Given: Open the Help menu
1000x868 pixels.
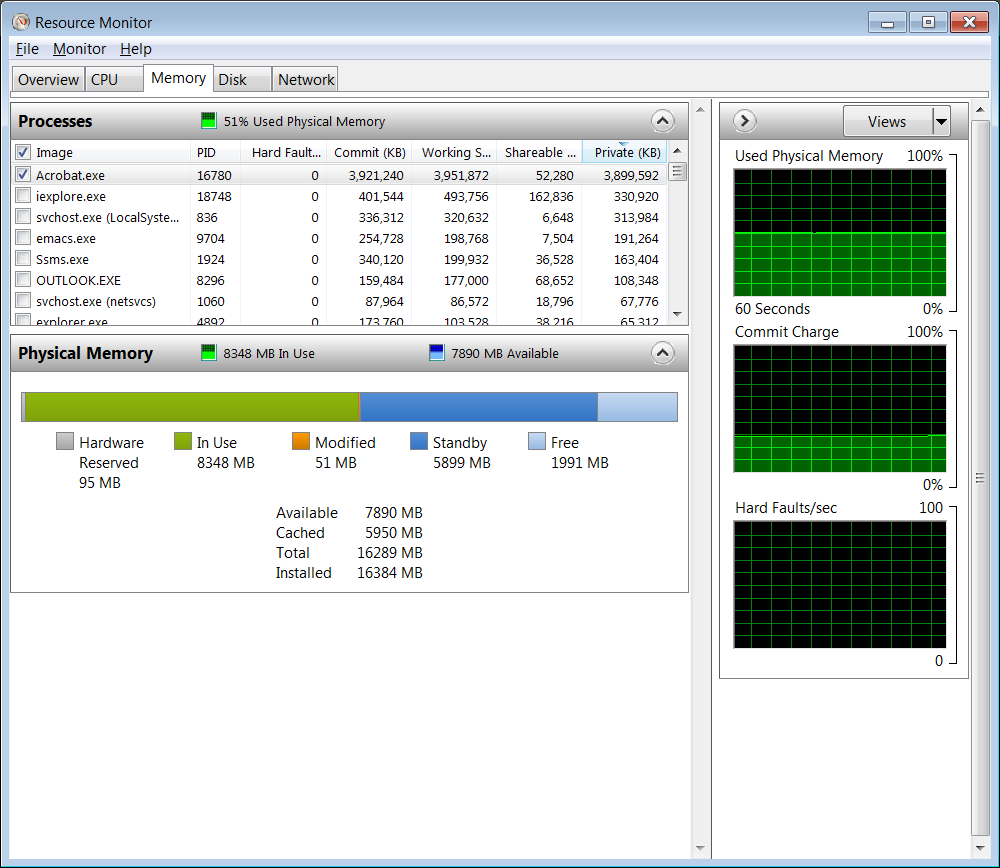Looking at the screenshot, I should pyautogui.click(x=135, y=49).
